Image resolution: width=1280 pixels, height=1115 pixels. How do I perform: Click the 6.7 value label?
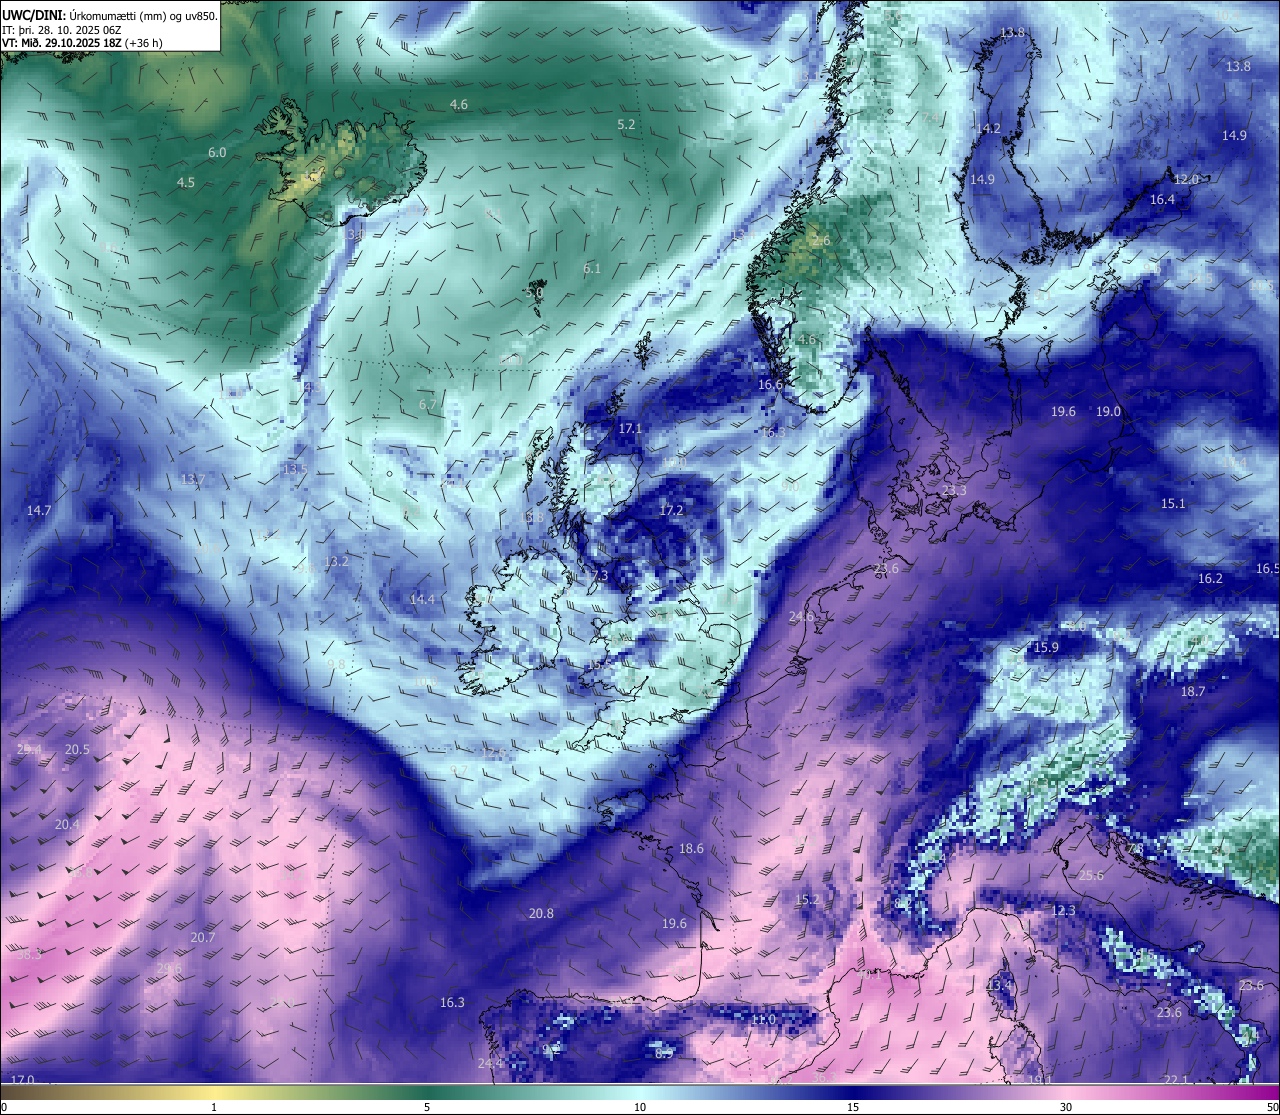428,405
